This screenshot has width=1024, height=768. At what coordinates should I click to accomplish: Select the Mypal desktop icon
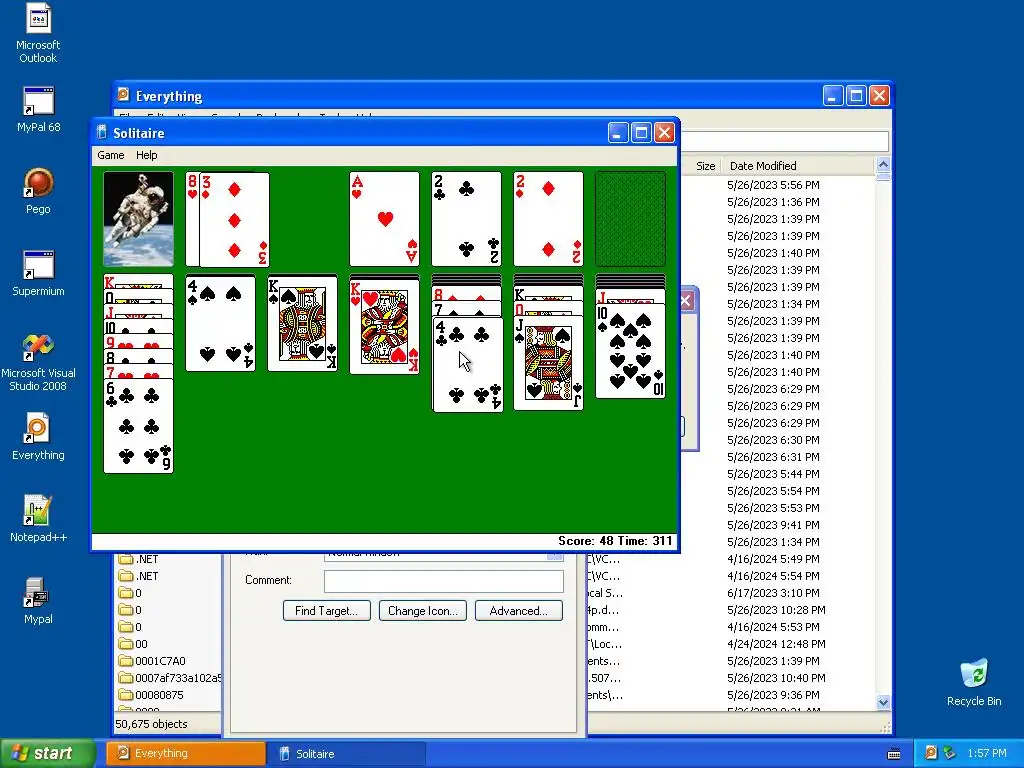click(38, 601)
